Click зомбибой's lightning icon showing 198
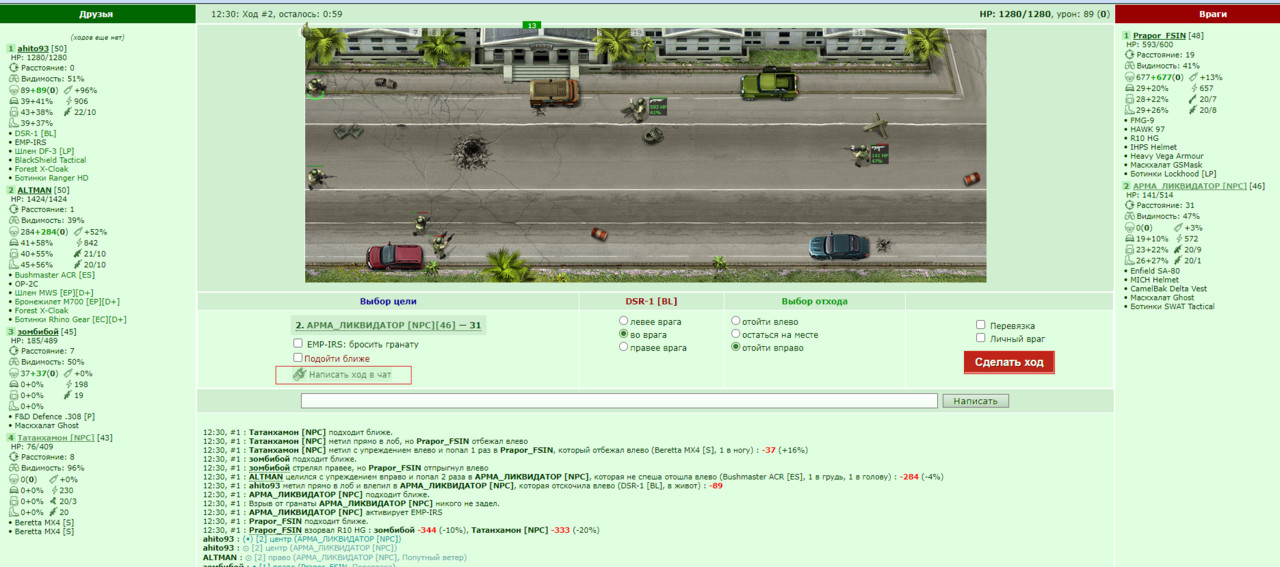This screenshot has height=567, width=1280. [x=68, y=384]
